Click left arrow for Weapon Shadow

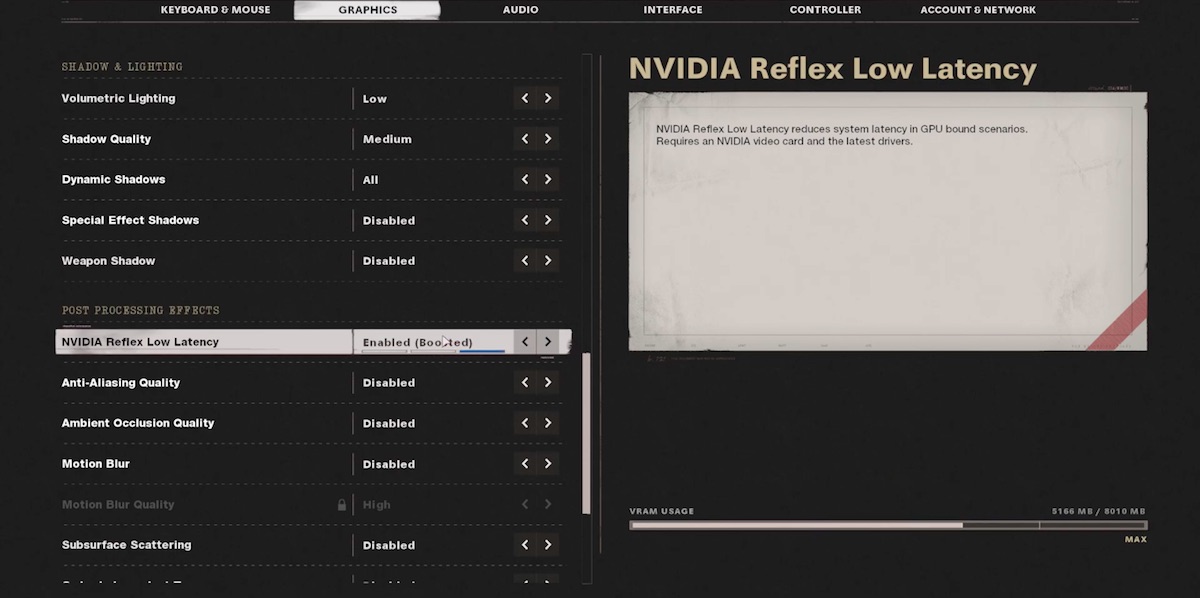click(525, 261)
